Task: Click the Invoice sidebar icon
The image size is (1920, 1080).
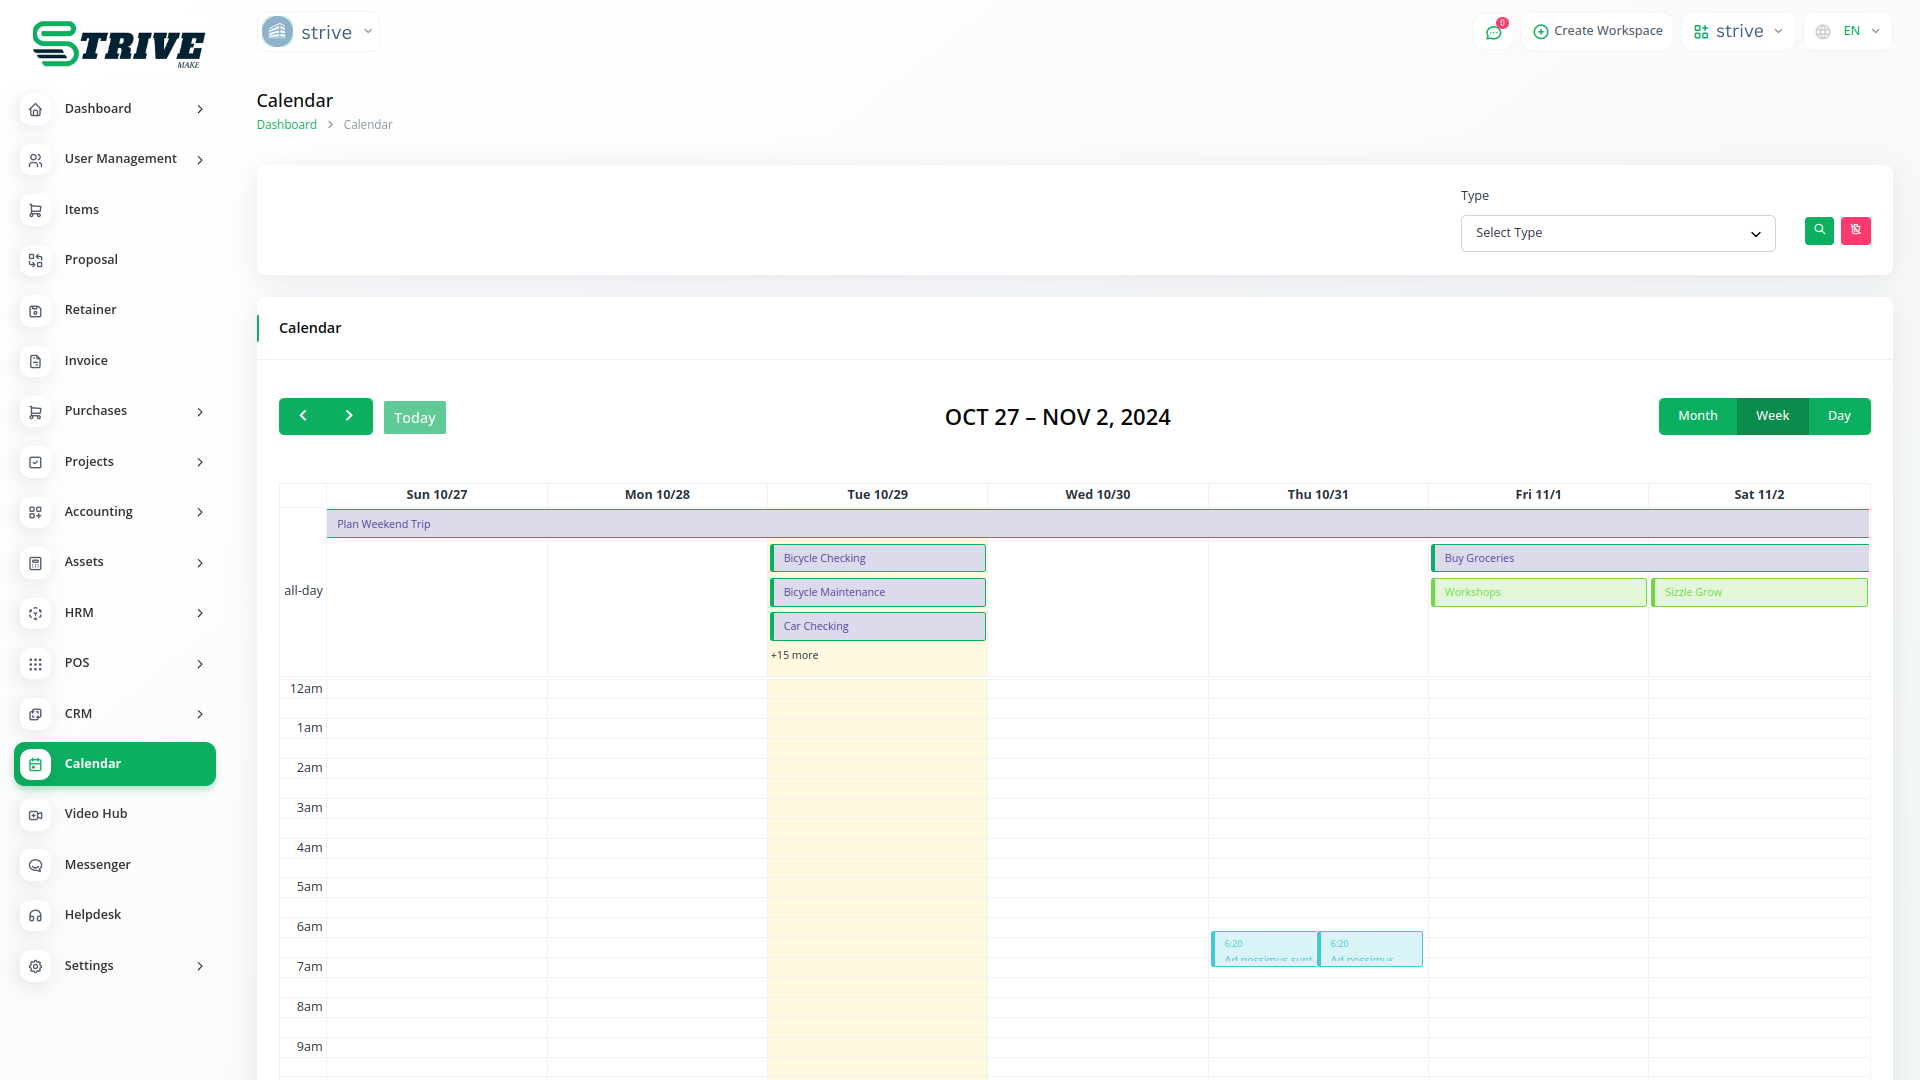Action: click(x=36, y=361)
